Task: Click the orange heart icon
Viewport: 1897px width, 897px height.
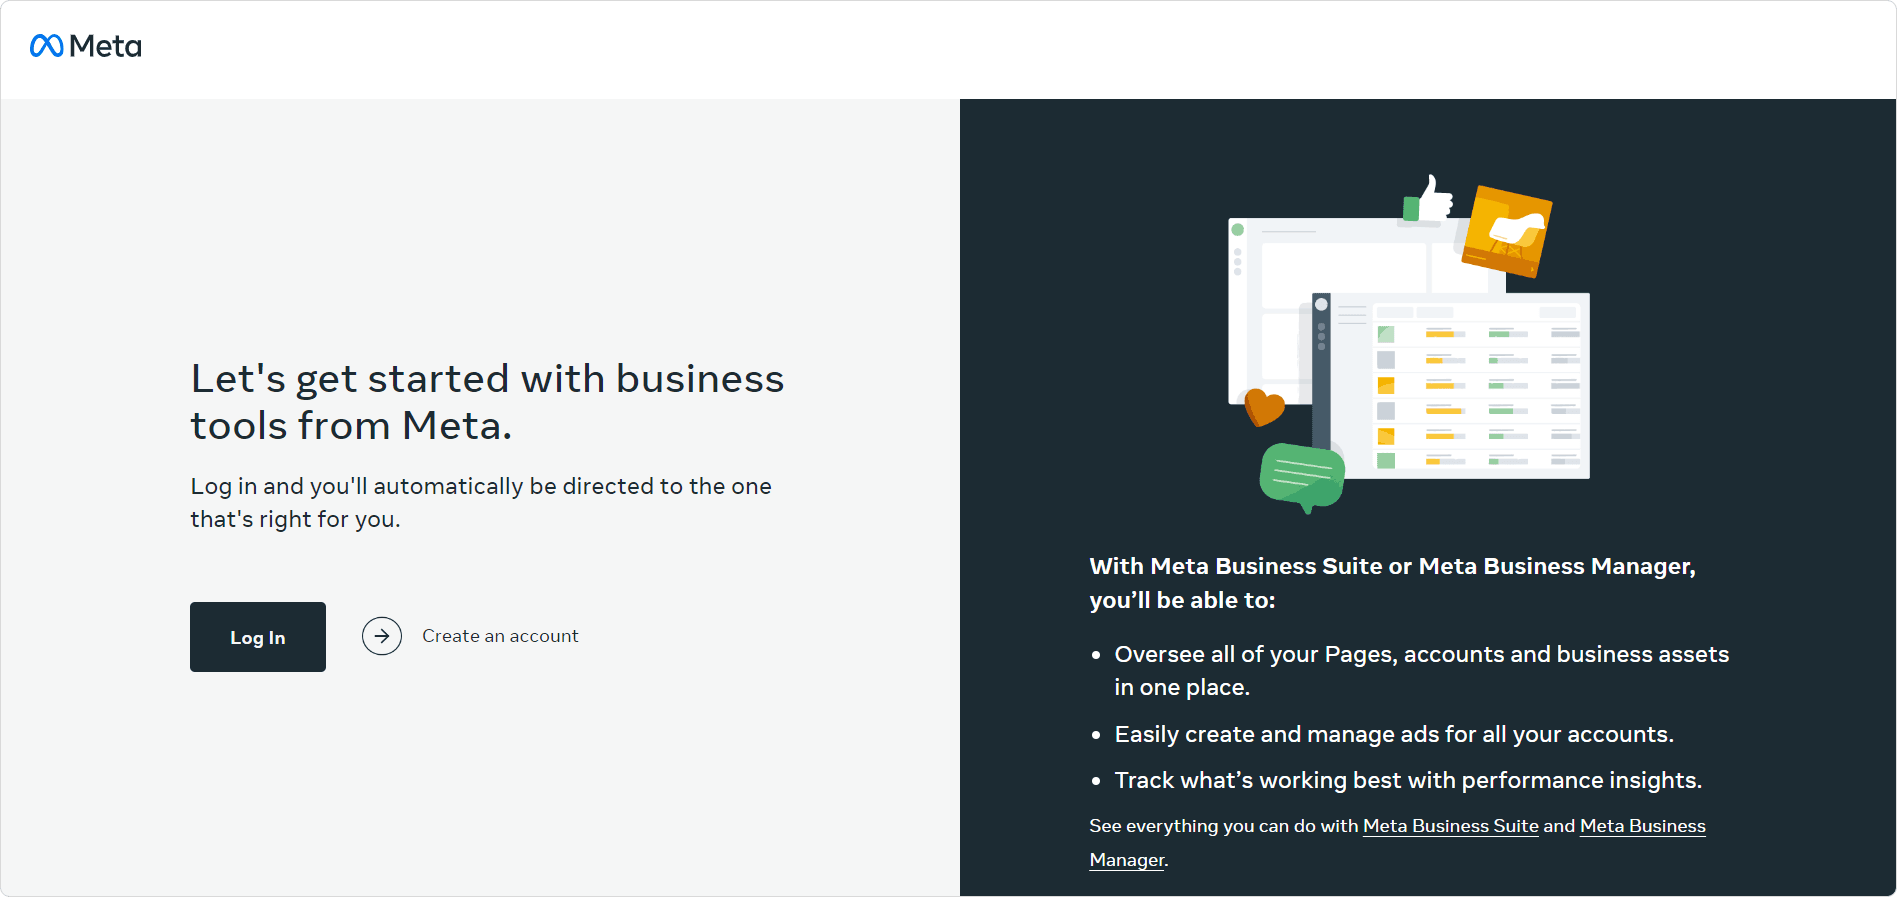Action: pos(1264,407)
